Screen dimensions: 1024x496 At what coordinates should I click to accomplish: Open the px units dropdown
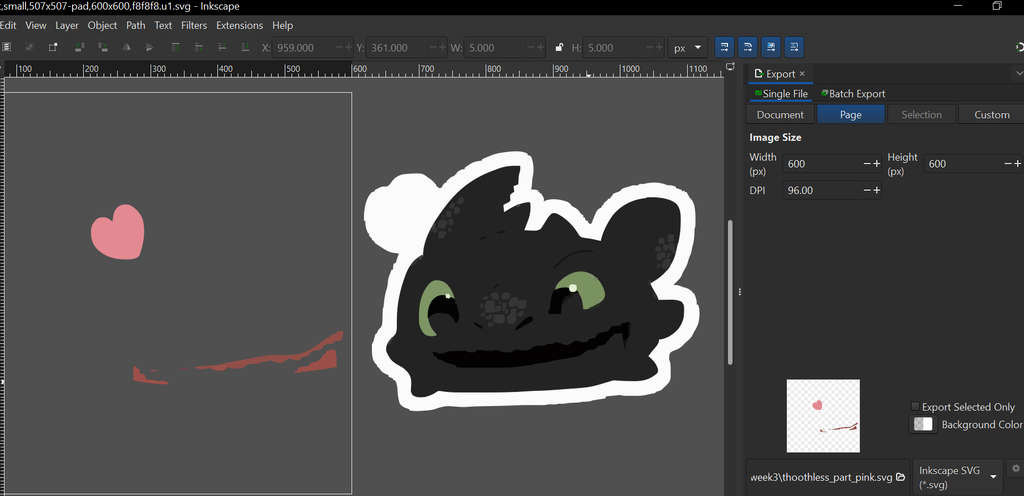pyautogui.click(x=688, y=47)
